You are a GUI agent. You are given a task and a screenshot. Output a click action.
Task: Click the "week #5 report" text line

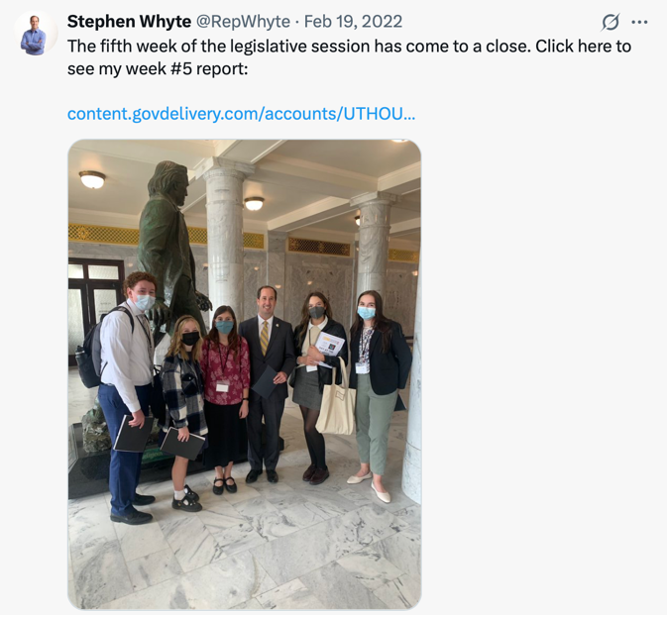click(159, 69)
